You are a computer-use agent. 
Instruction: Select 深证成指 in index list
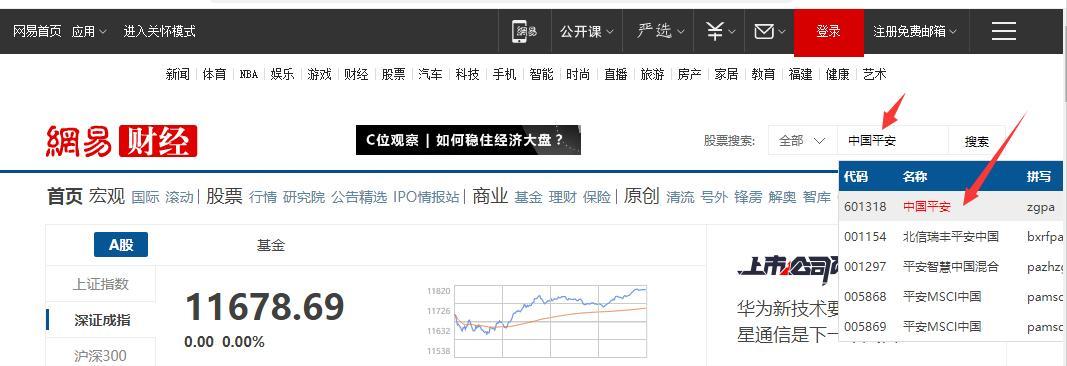(x=101, y=320)
